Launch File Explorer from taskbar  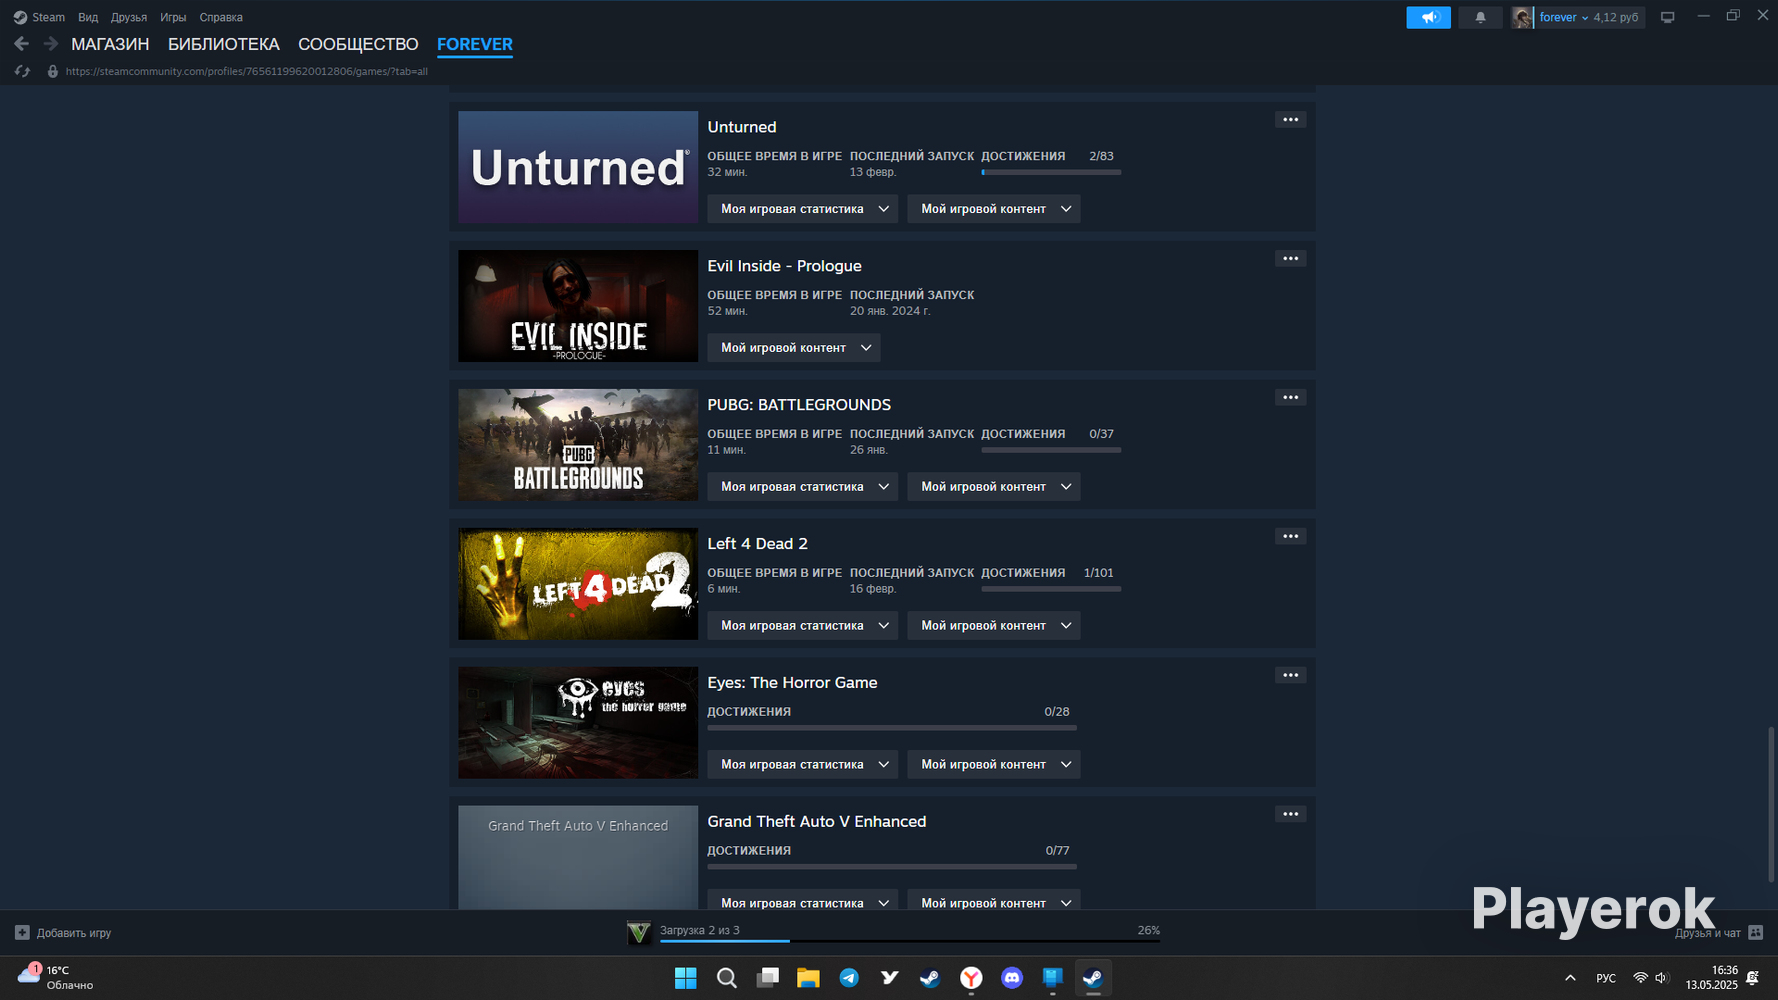pyautogui.click(x=808, y=978)
